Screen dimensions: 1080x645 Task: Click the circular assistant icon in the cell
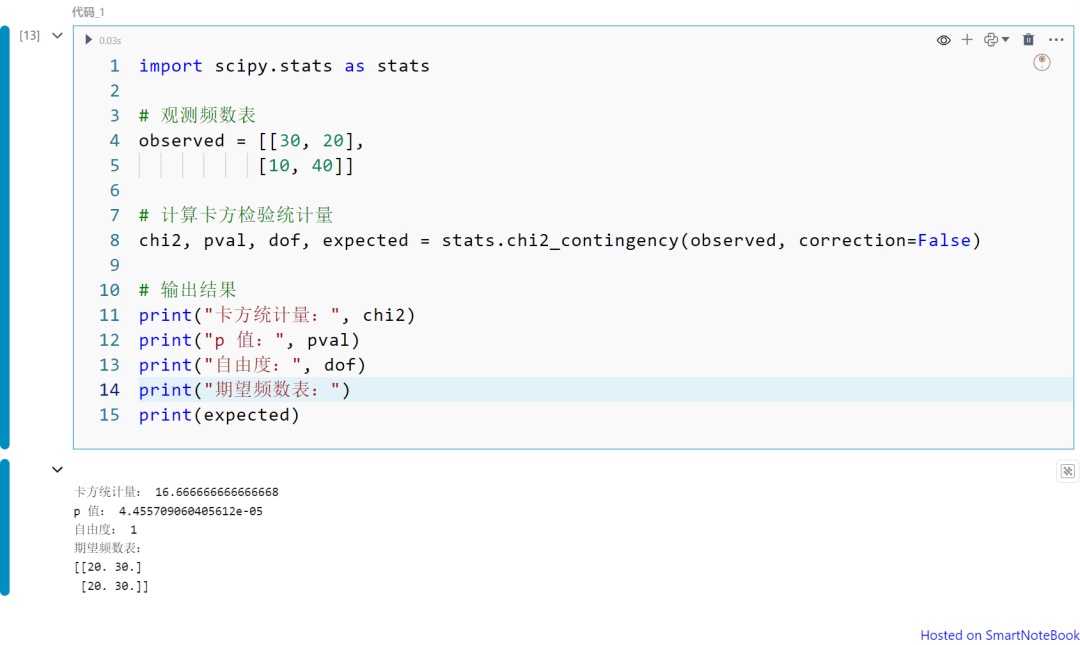pos(1041,63)
